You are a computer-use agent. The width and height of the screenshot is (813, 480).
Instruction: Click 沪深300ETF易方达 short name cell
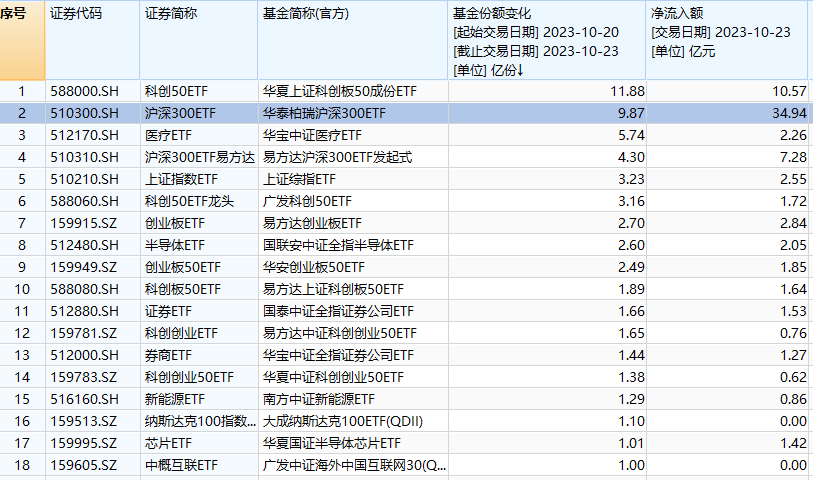click(x=200, y=157)
